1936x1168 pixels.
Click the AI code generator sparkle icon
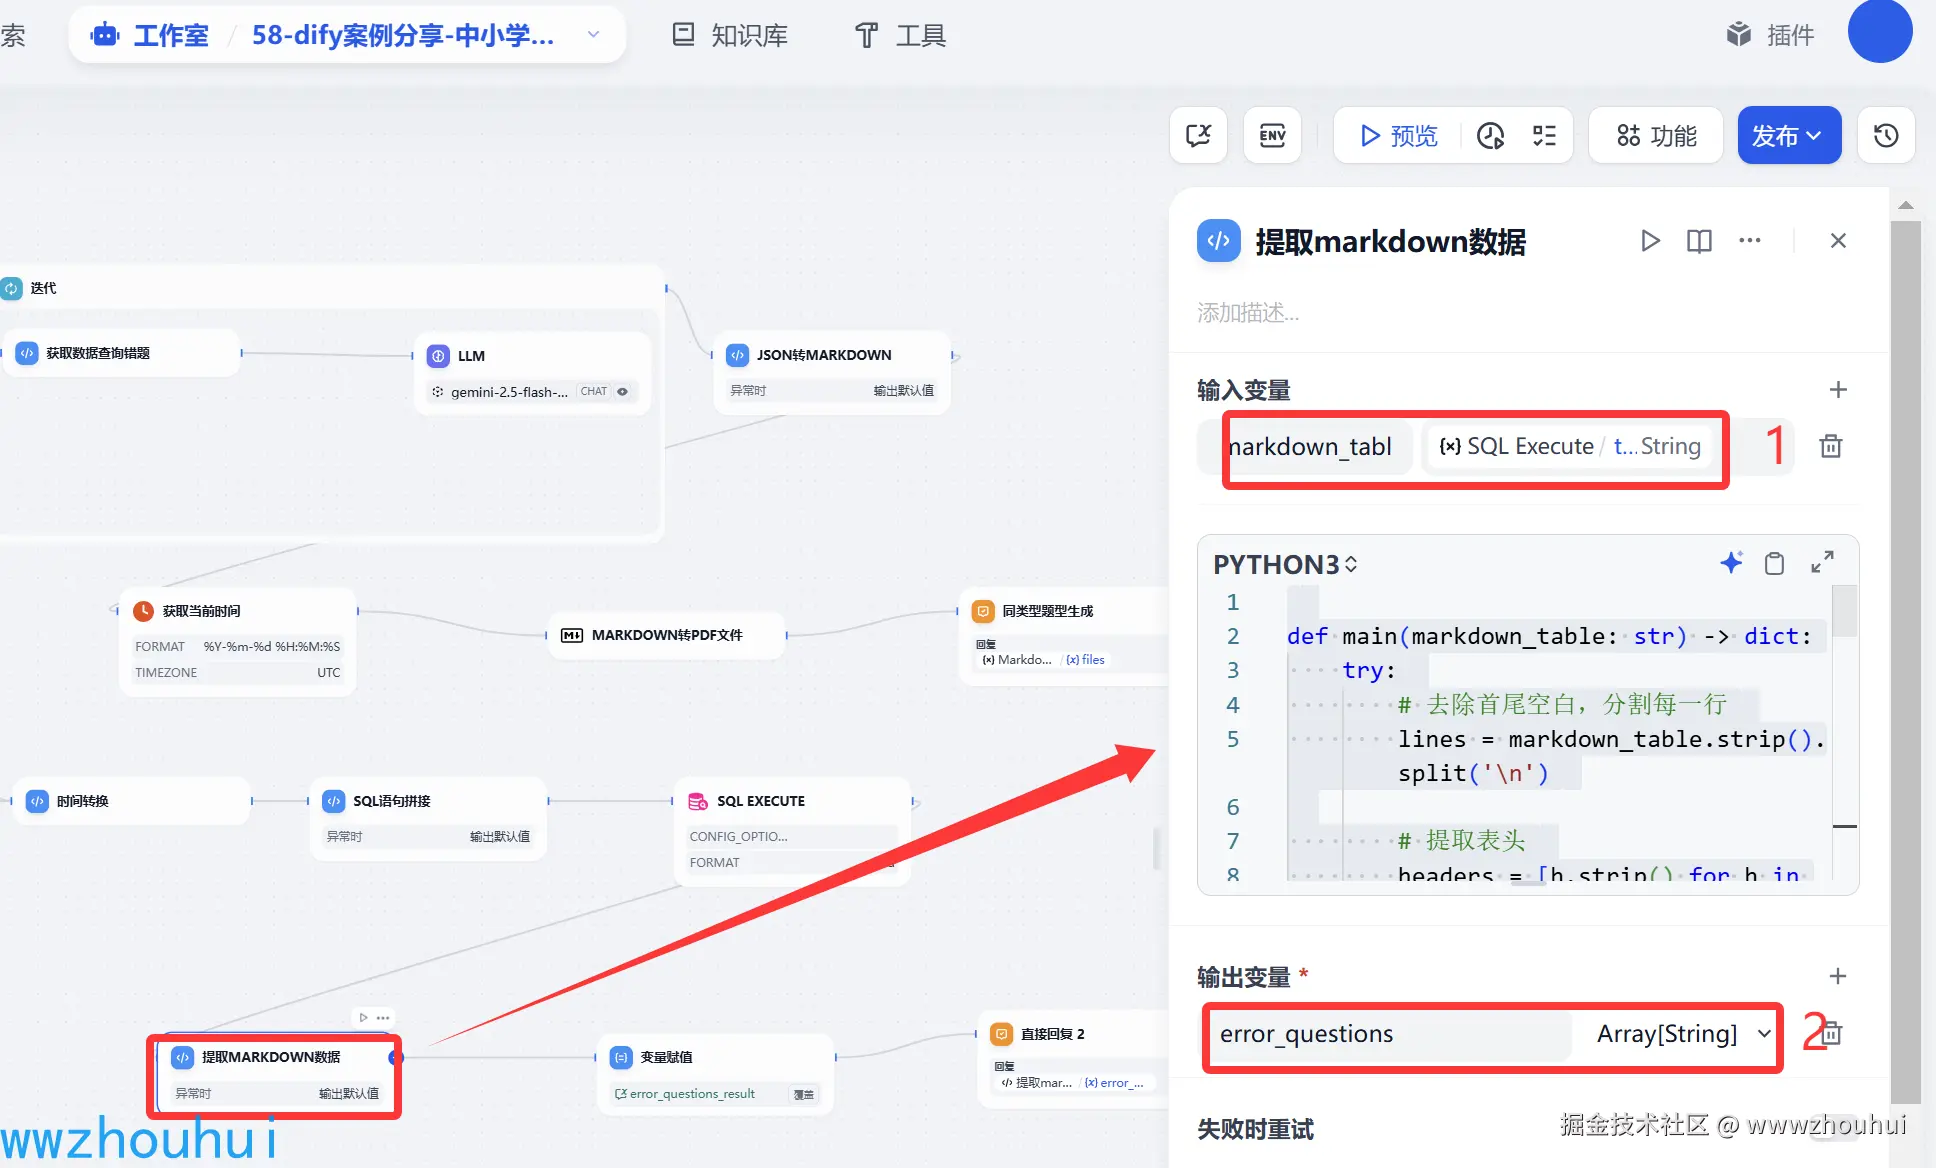(x=1731, y=563)
